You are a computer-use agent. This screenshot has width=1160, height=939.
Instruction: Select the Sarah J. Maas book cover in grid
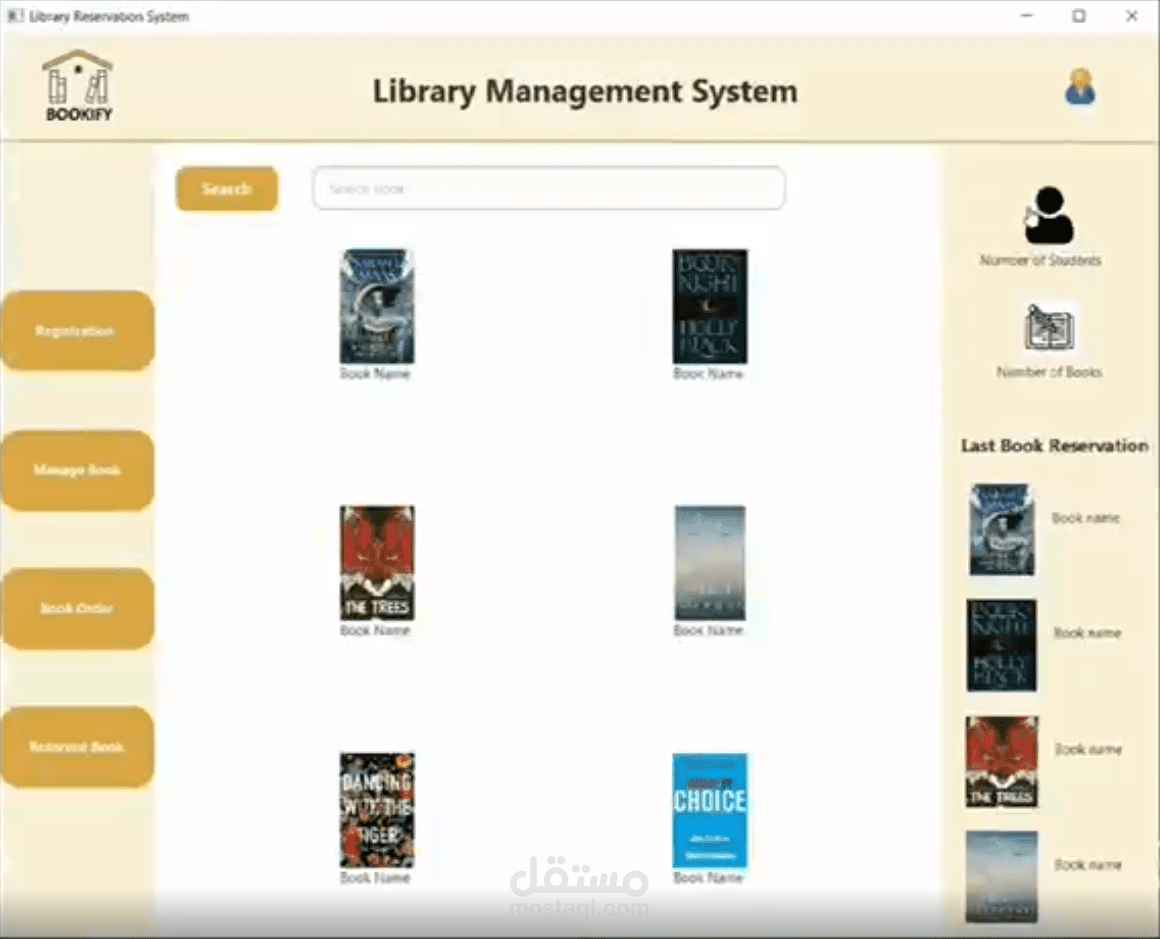(x=377, y=306)
